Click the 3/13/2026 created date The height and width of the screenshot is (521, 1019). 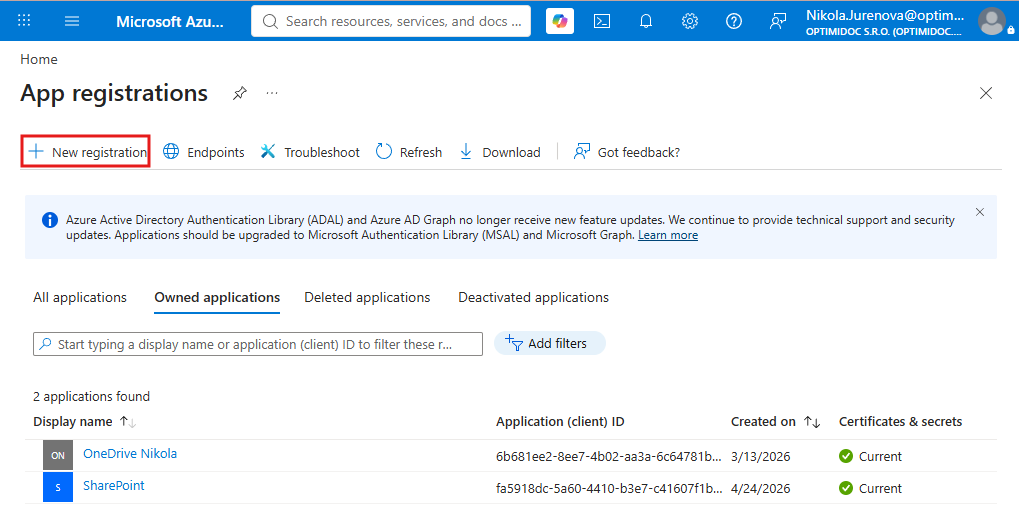(760, 456)
